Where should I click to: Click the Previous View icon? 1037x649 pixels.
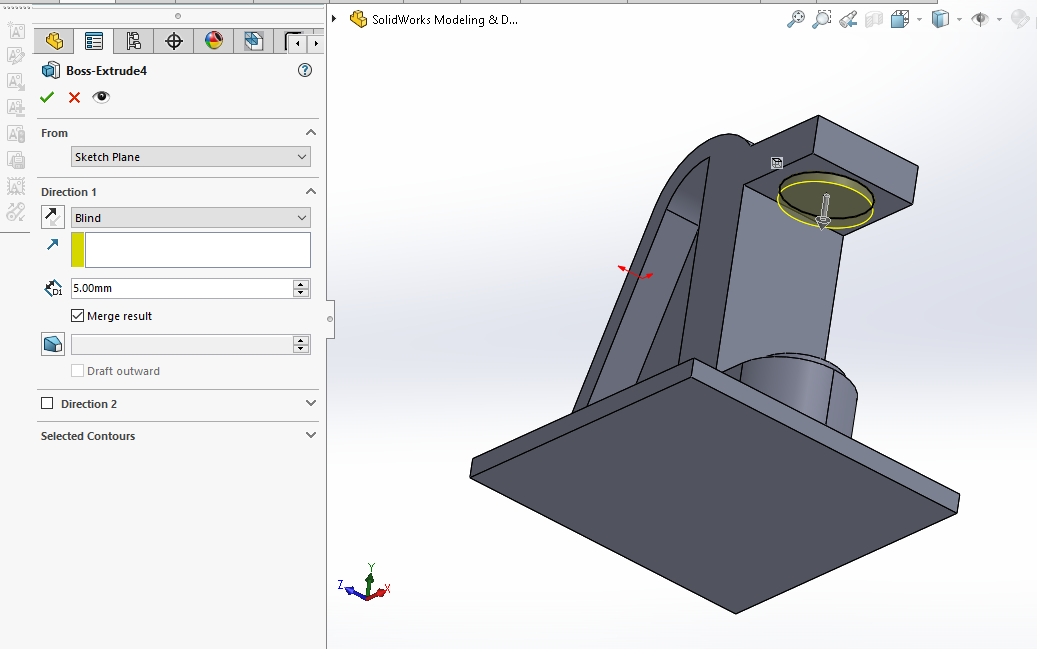click(x=848, y=19)
